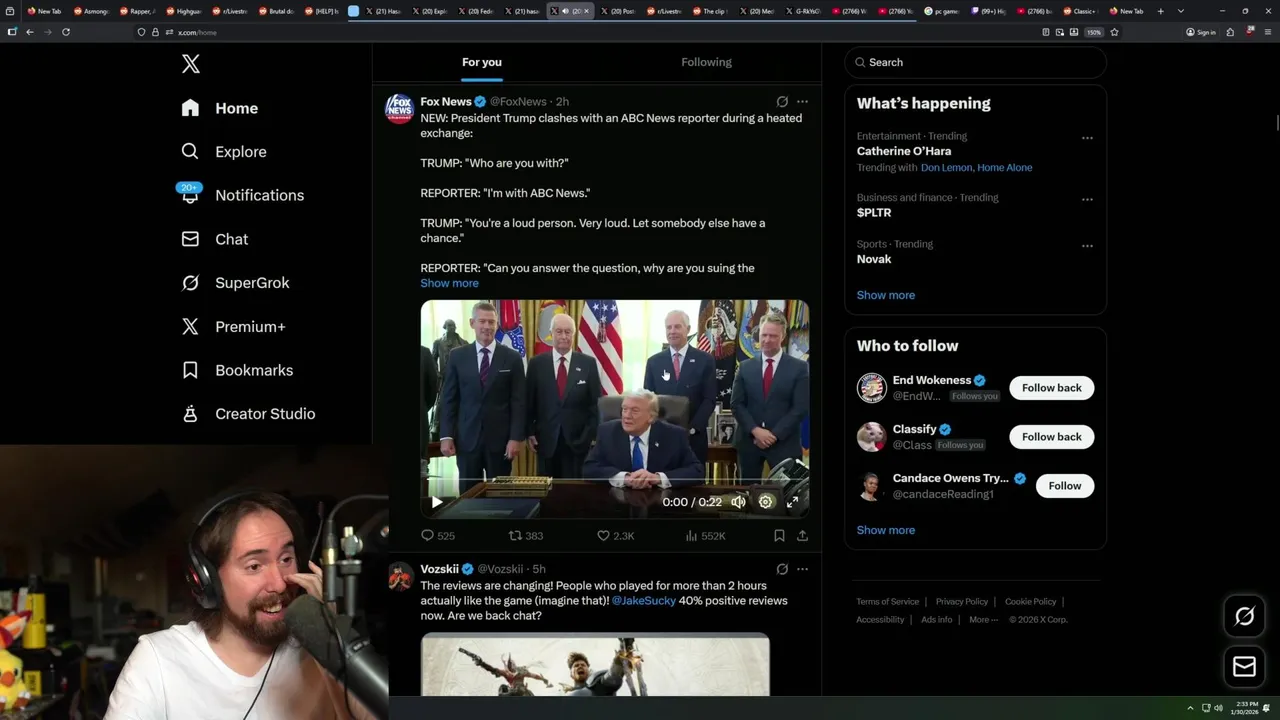Click the browser Sign in button
The image size is (1280, 720).
[1201, 32]
